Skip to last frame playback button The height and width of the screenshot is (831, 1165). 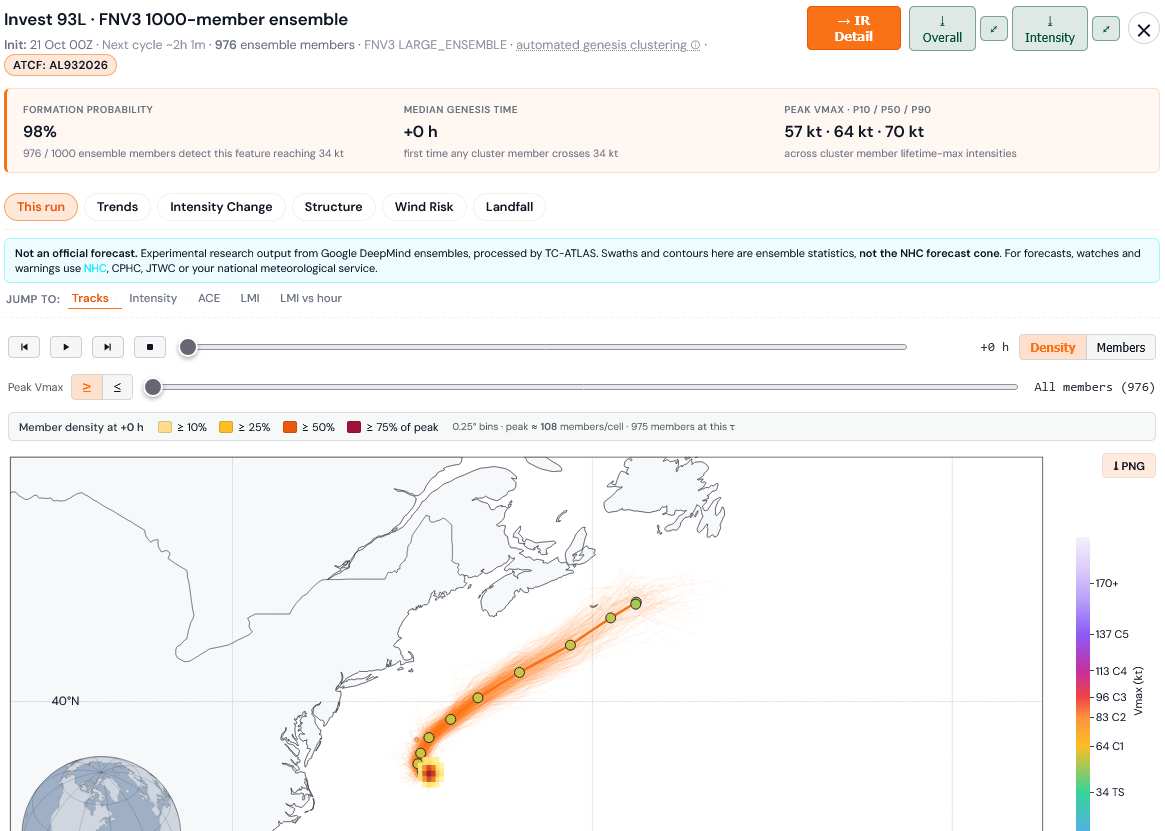(108, 347)
